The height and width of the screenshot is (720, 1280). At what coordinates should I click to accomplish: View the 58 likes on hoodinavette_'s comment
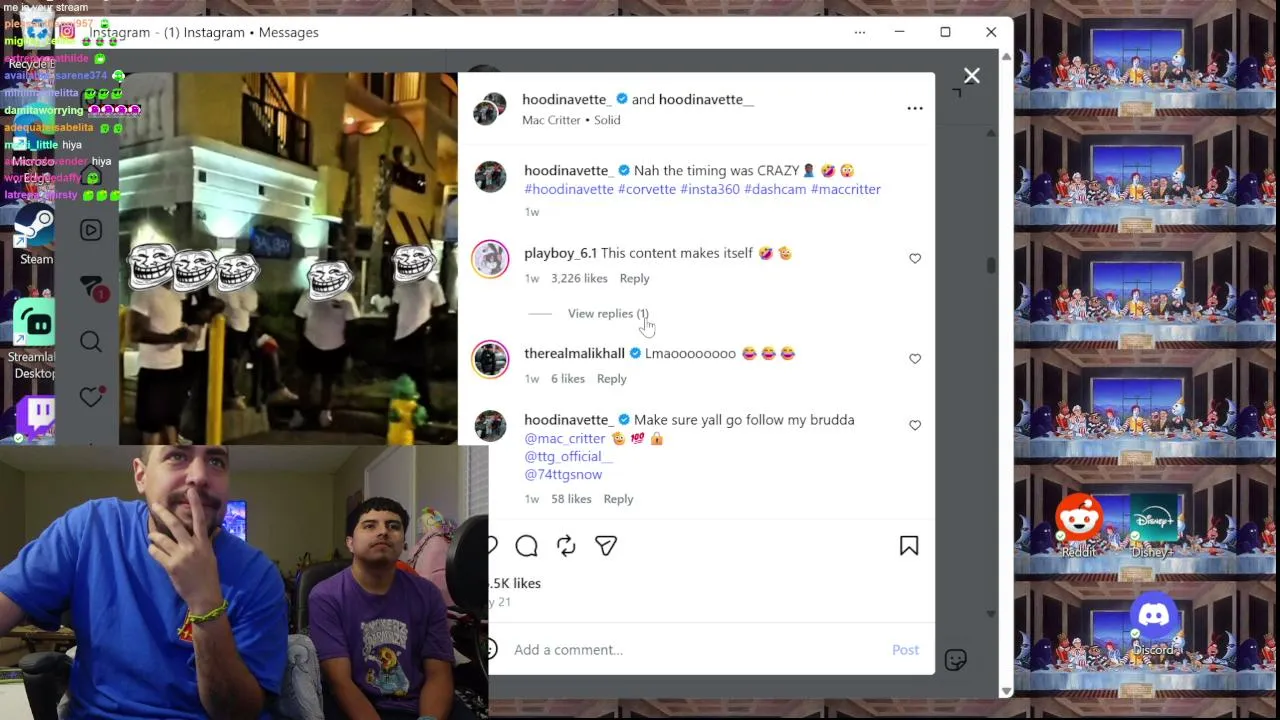pyautogui.click(x=571, y=499)
